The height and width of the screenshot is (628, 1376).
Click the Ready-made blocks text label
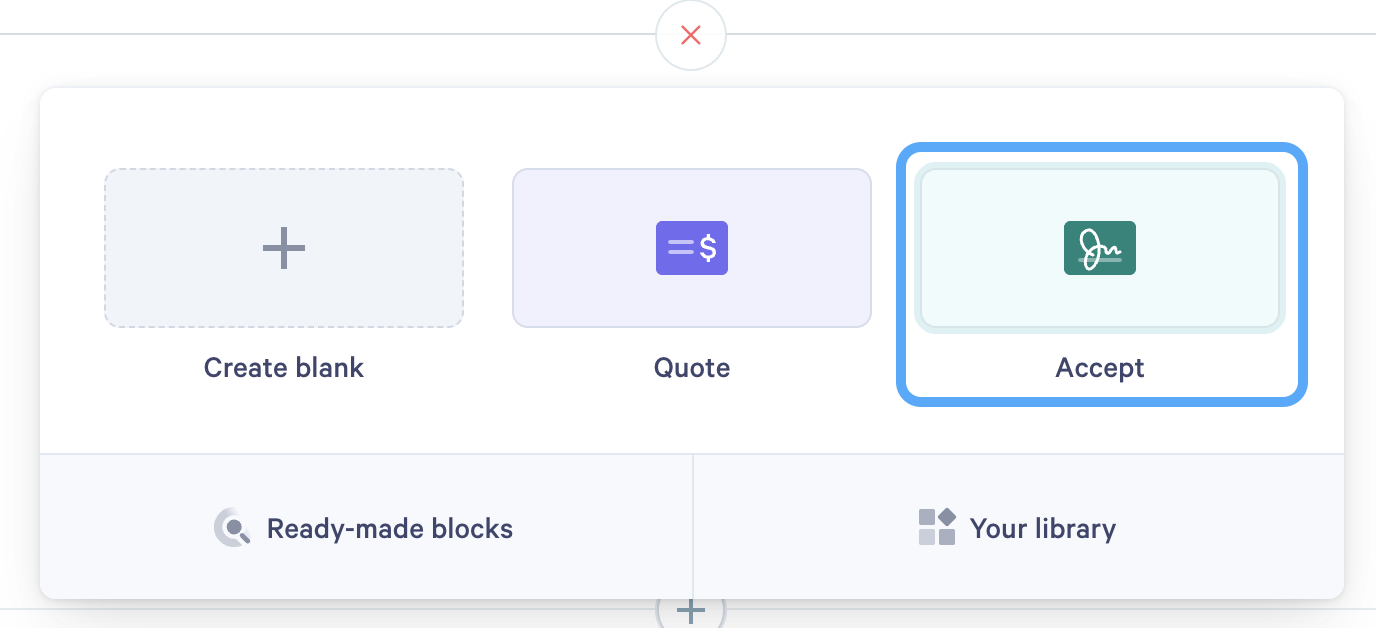pyautogui.click(x=390, y=528)
